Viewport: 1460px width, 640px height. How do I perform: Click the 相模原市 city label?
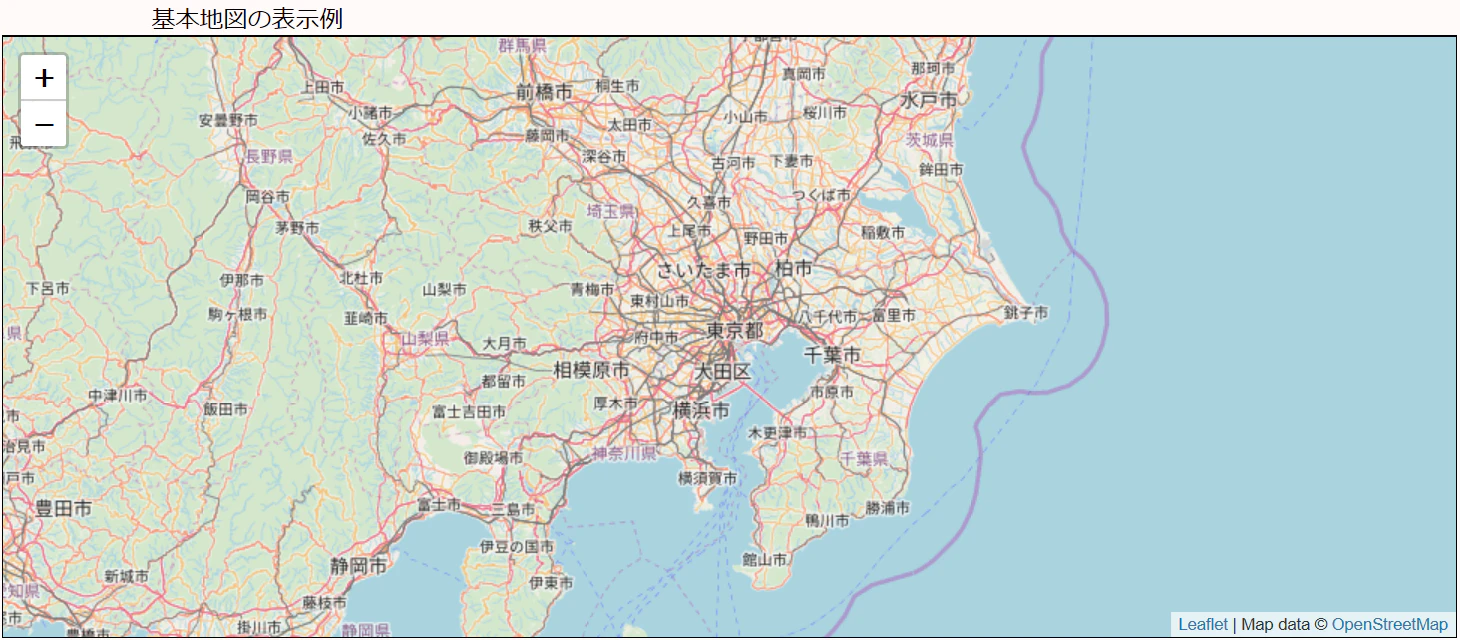[592, 370]
